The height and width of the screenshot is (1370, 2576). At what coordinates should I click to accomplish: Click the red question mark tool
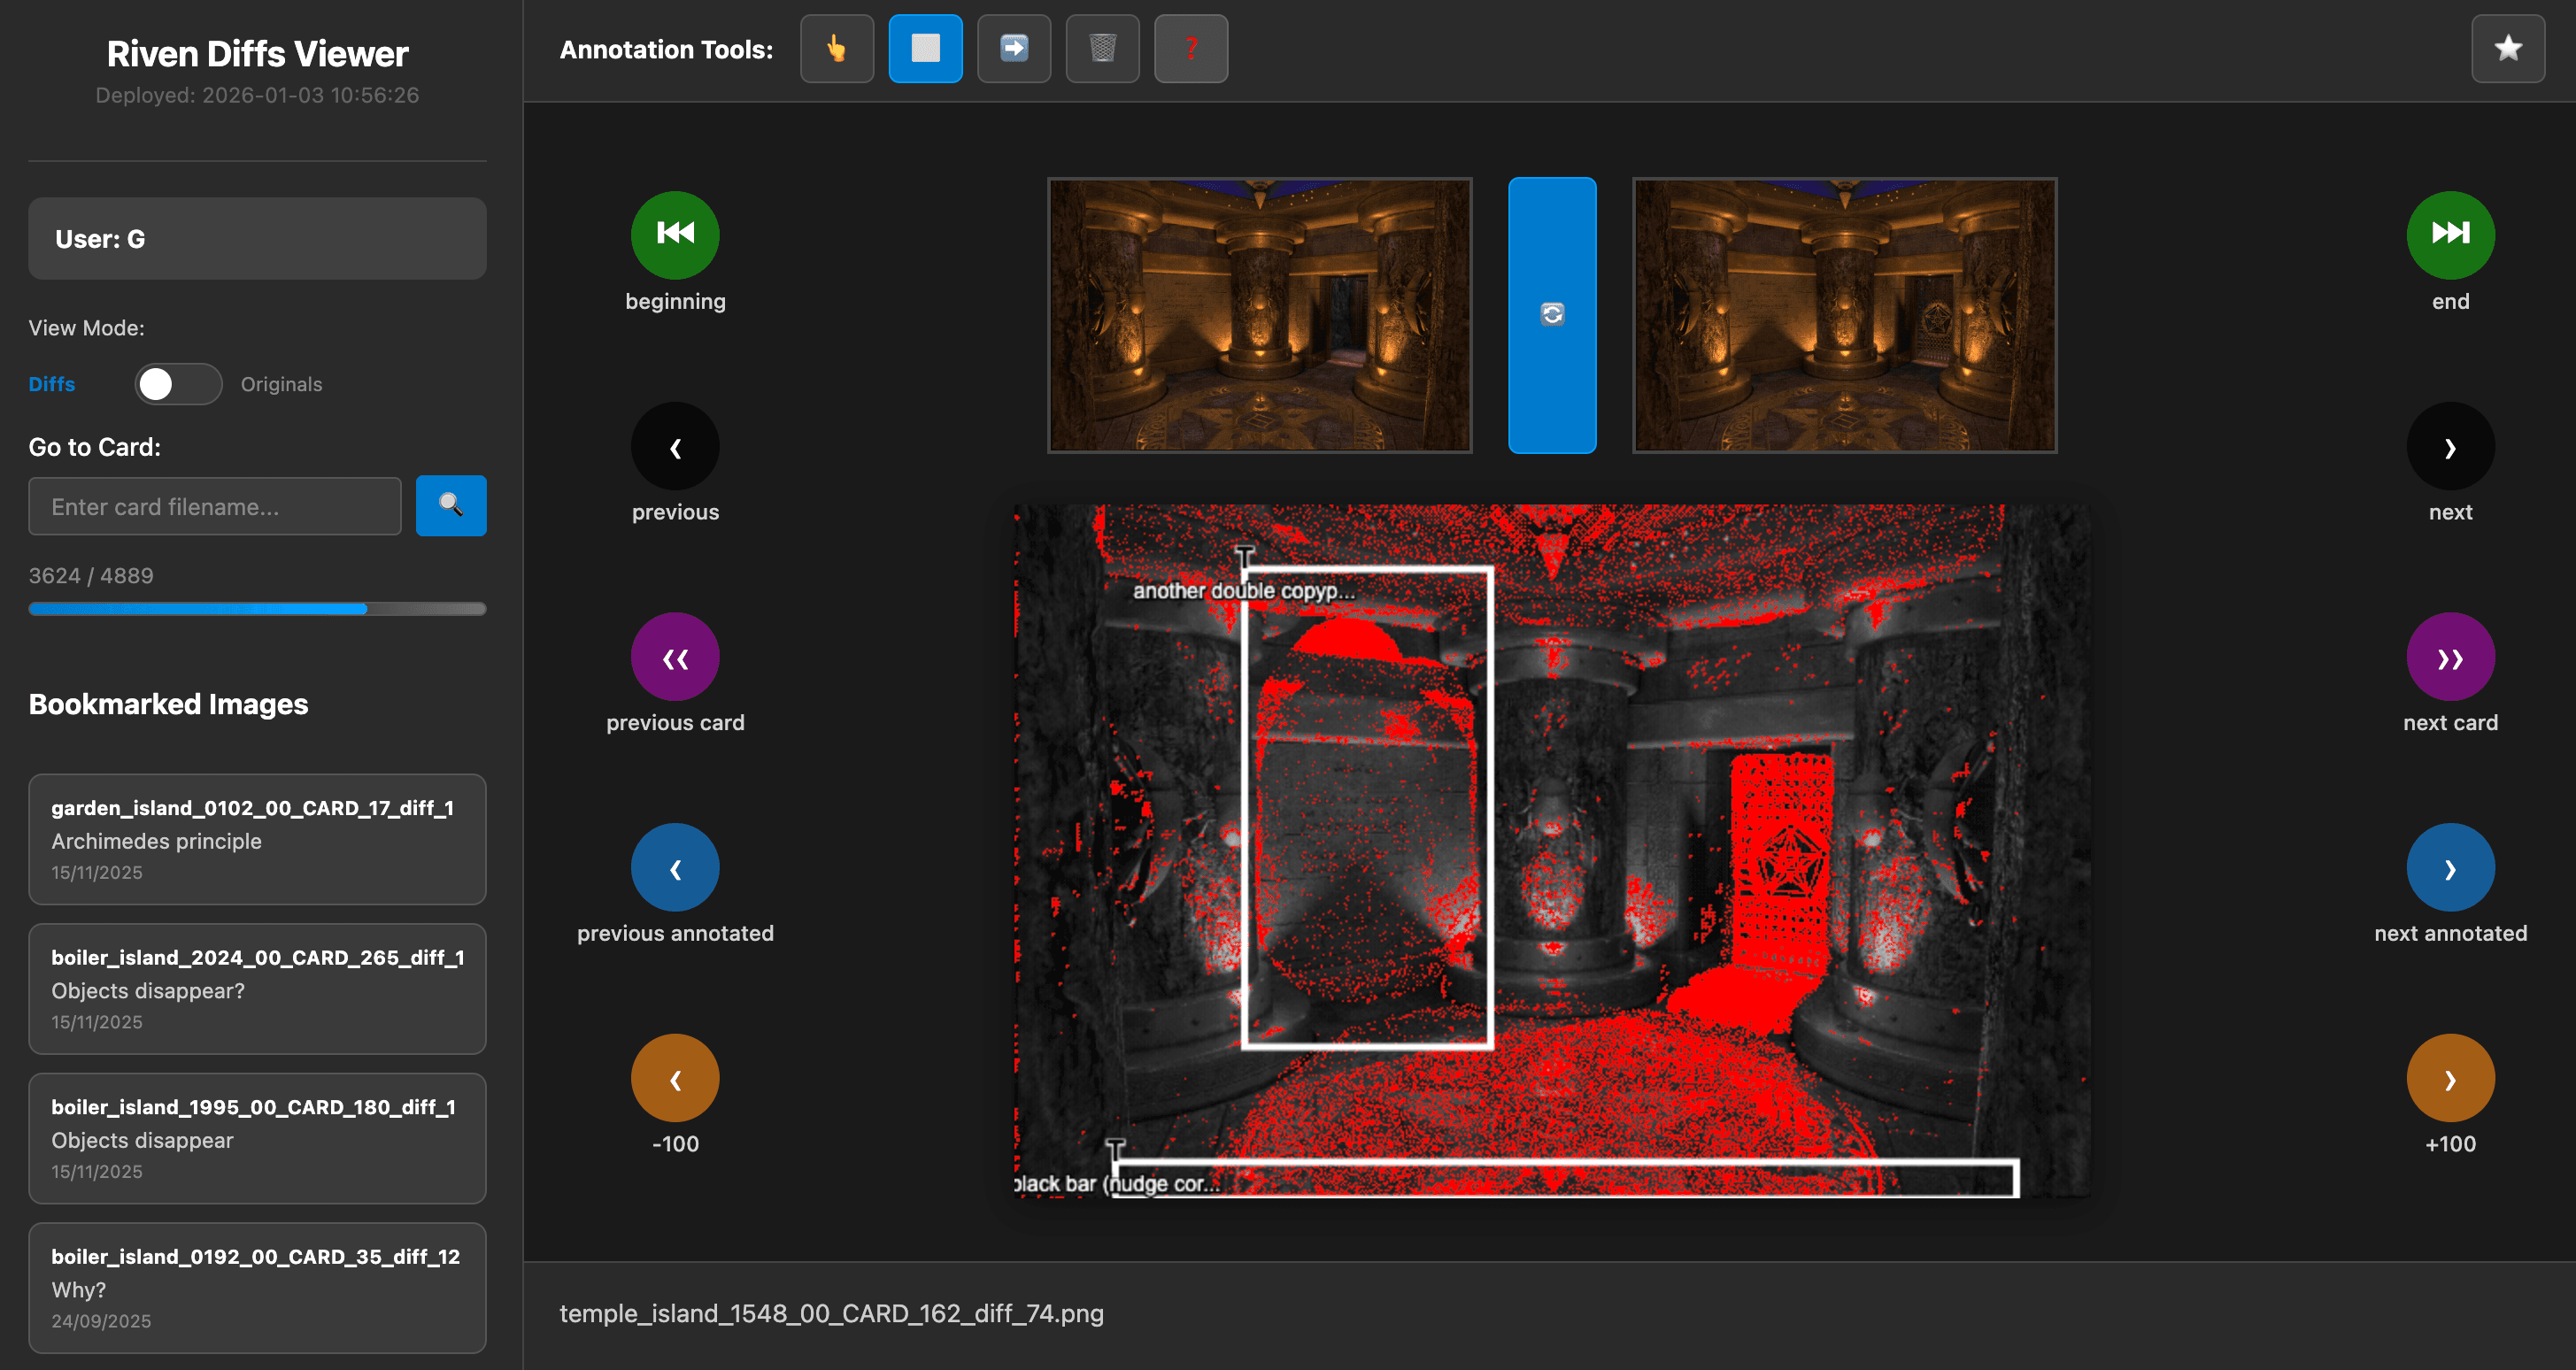(1190, 48)
